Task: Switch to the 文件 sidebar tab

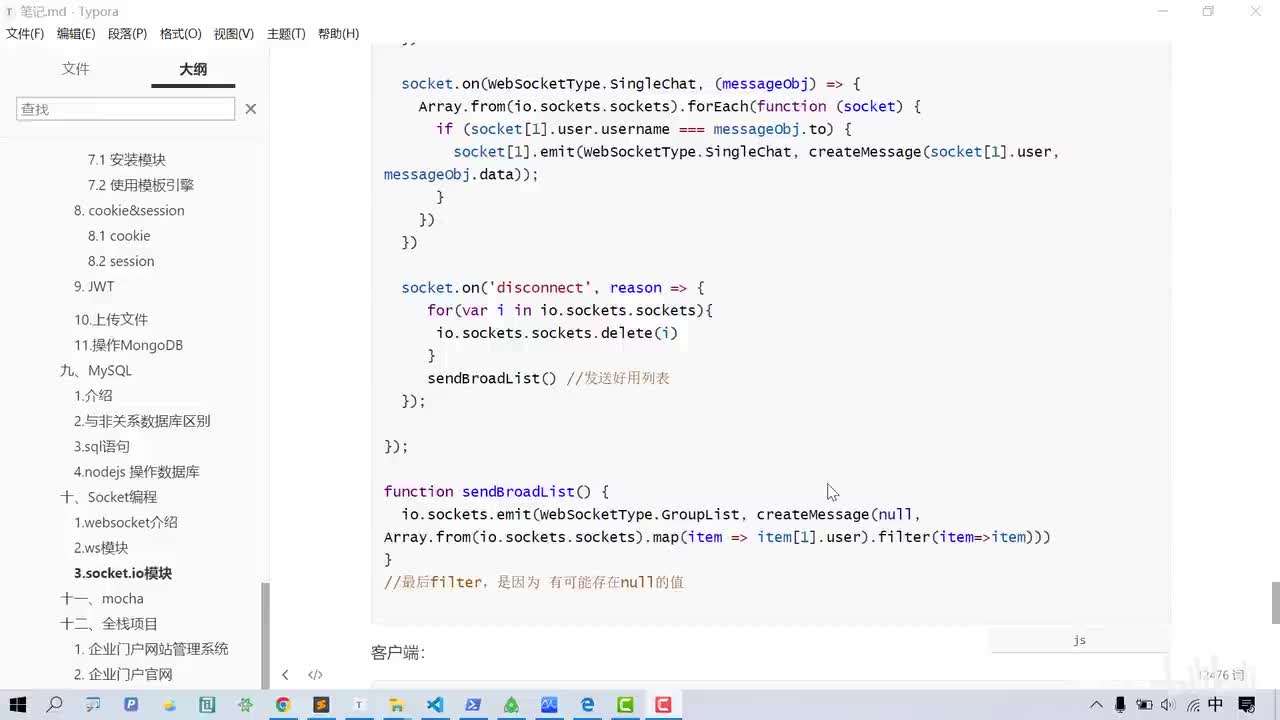Action: [75, 69]
